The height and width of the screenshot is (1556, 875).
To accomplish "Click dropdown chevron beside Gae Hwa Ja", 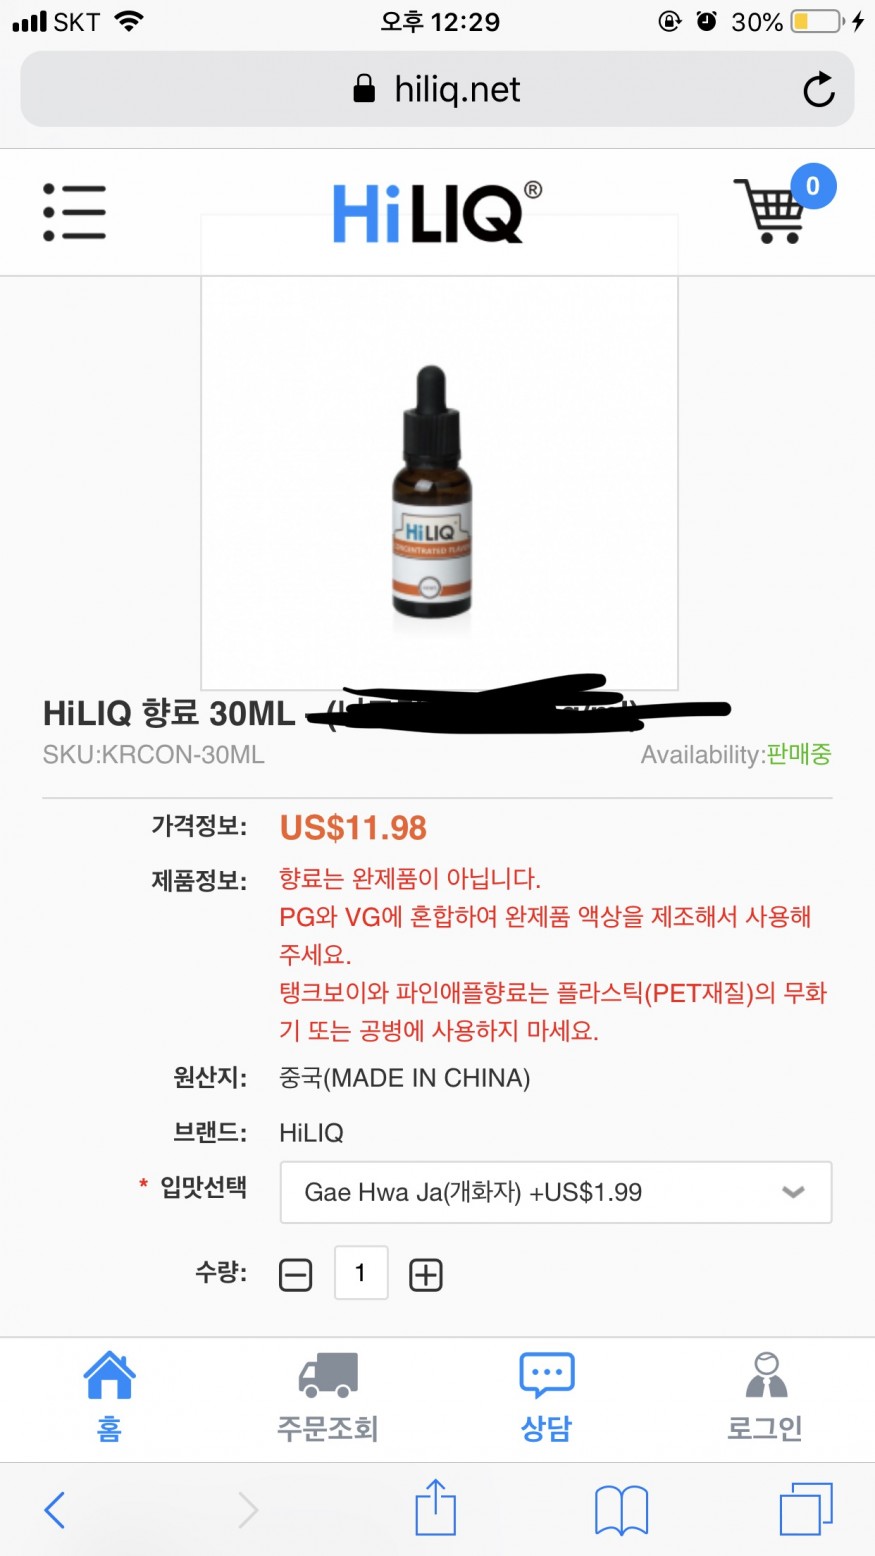I will click(793, 1192).
